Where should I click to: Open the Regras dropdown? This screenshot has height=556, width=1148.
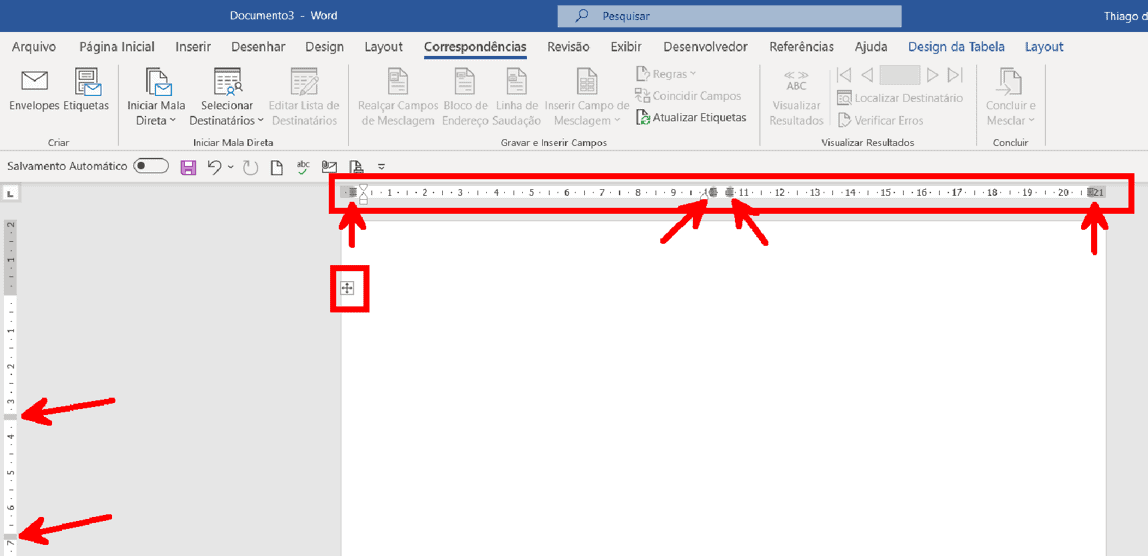666,73
